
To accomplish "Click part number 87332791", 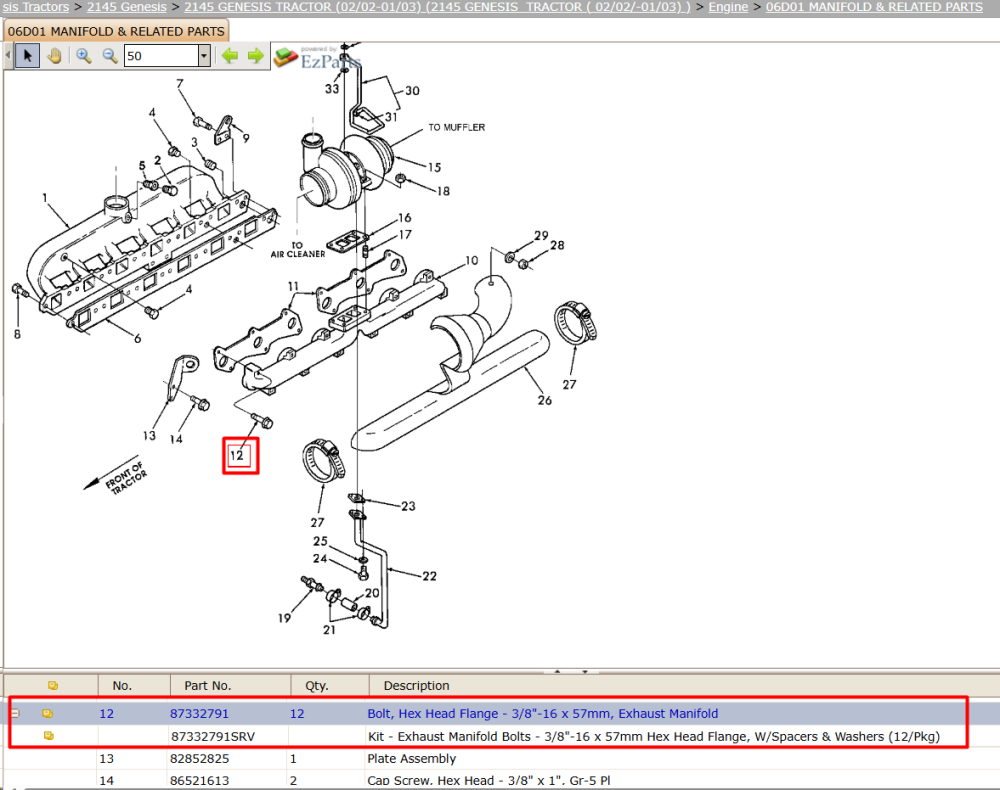I will [199, 713].
